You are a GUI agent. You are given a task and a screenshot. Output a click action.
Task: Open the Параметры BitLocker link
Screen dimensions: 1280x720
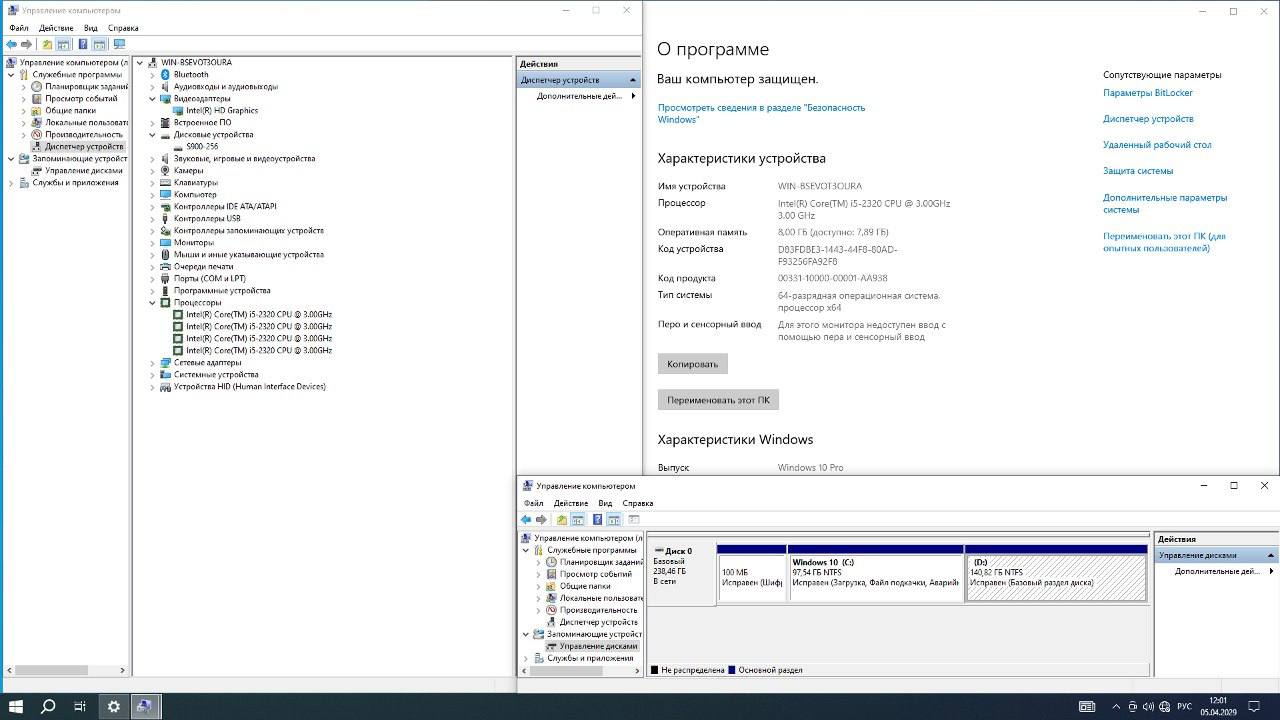(x=1148, y=93)
